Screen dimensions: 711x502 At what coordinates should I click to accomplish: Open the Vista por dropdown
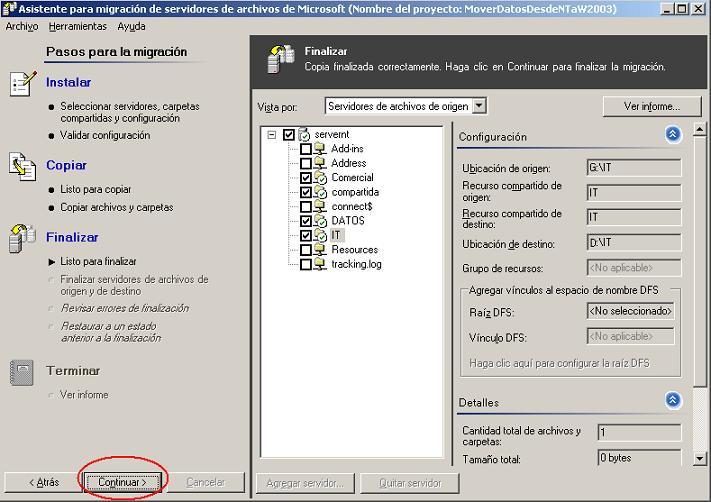(479, 106)
